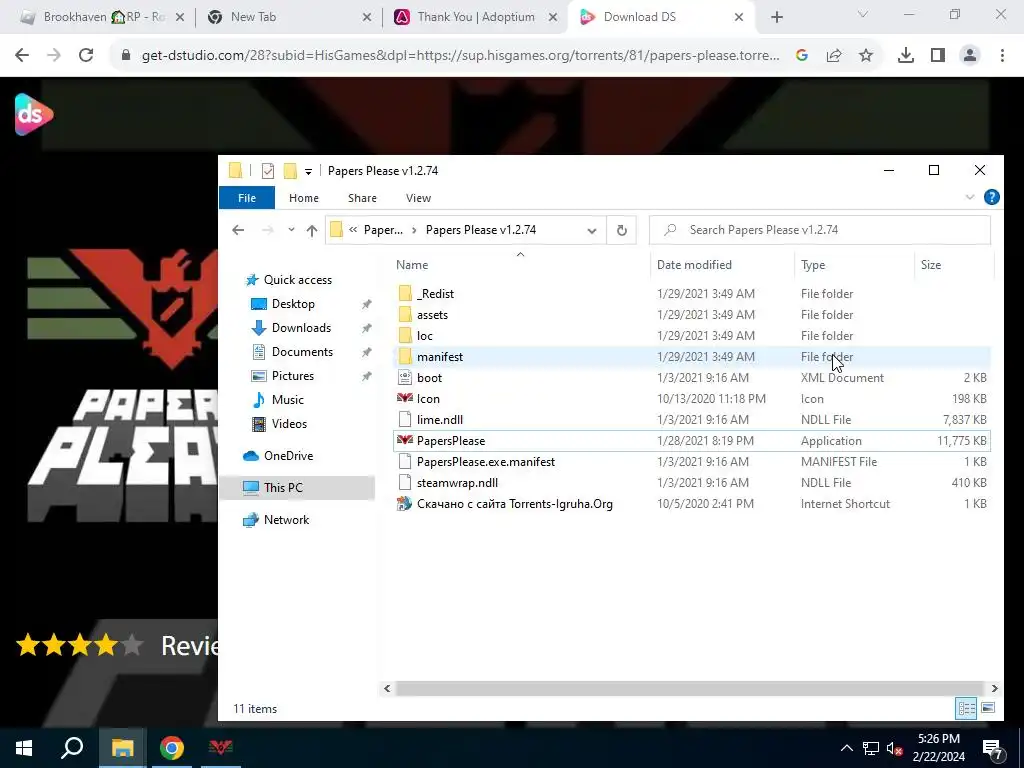Select Desktop in navigation pane
1024x768 pixels.
[293, 304]
